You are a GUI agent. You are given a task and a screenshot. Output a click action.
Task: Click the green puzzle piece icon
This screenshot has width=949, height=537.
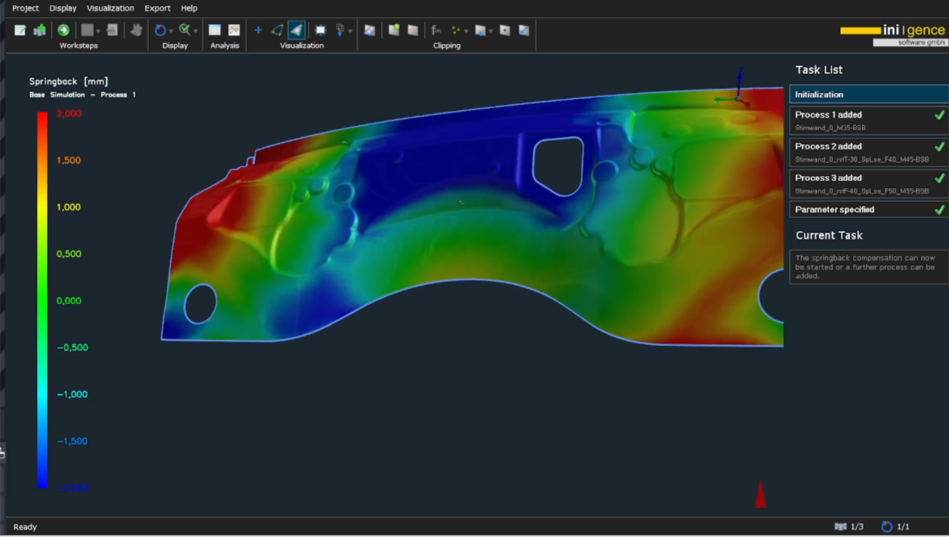point(40,30)
